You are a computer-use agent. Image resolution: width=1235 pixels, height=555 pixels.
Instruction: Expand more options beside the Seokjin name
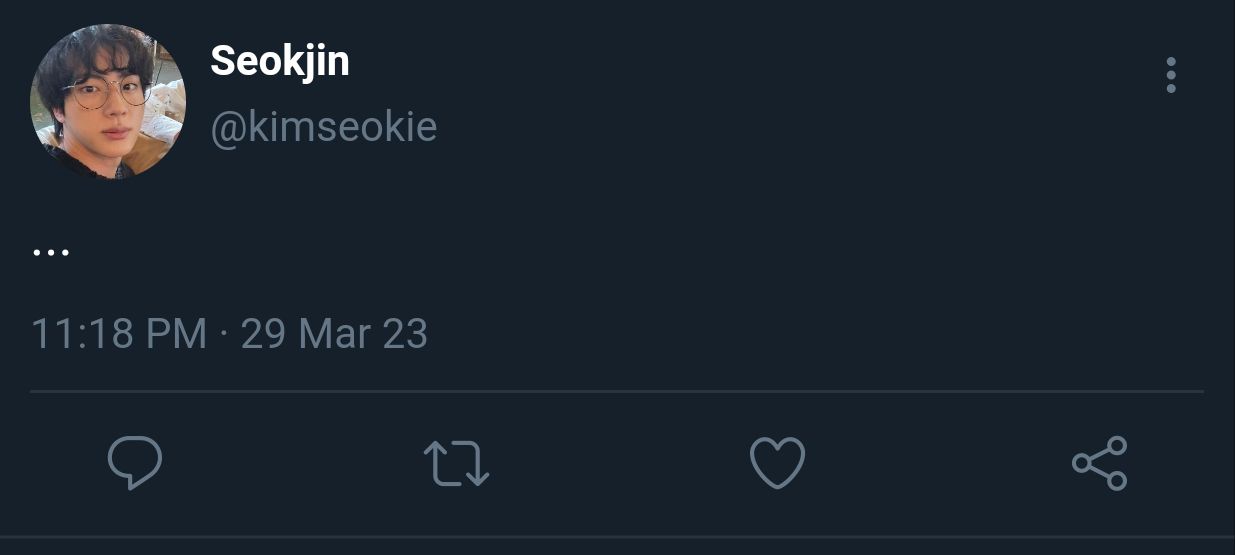[x=1171, y=75]
